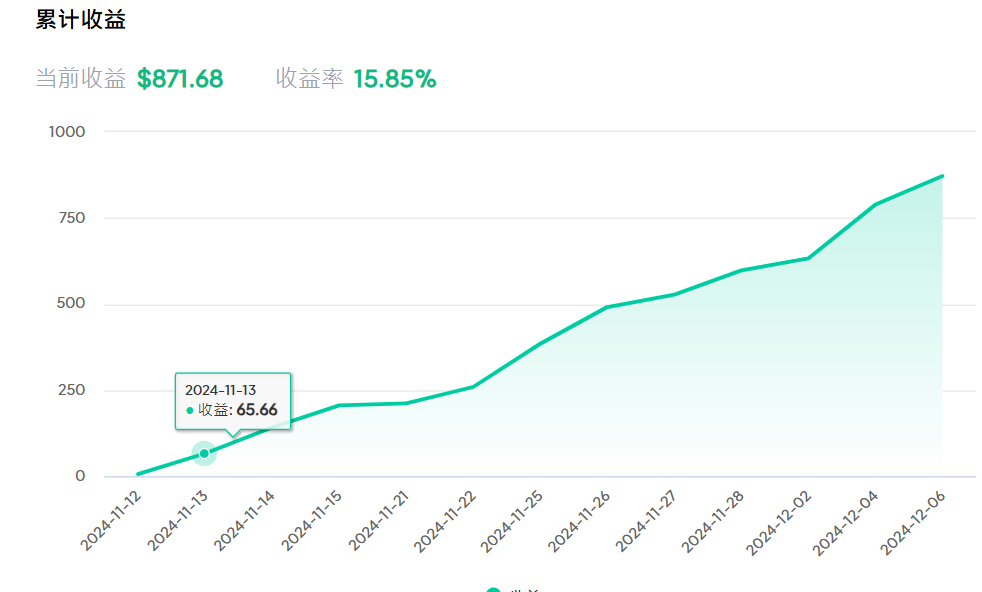Click the 2024-11-28 x-axis date label
The image size is (982, 592).
coord(714,520)
